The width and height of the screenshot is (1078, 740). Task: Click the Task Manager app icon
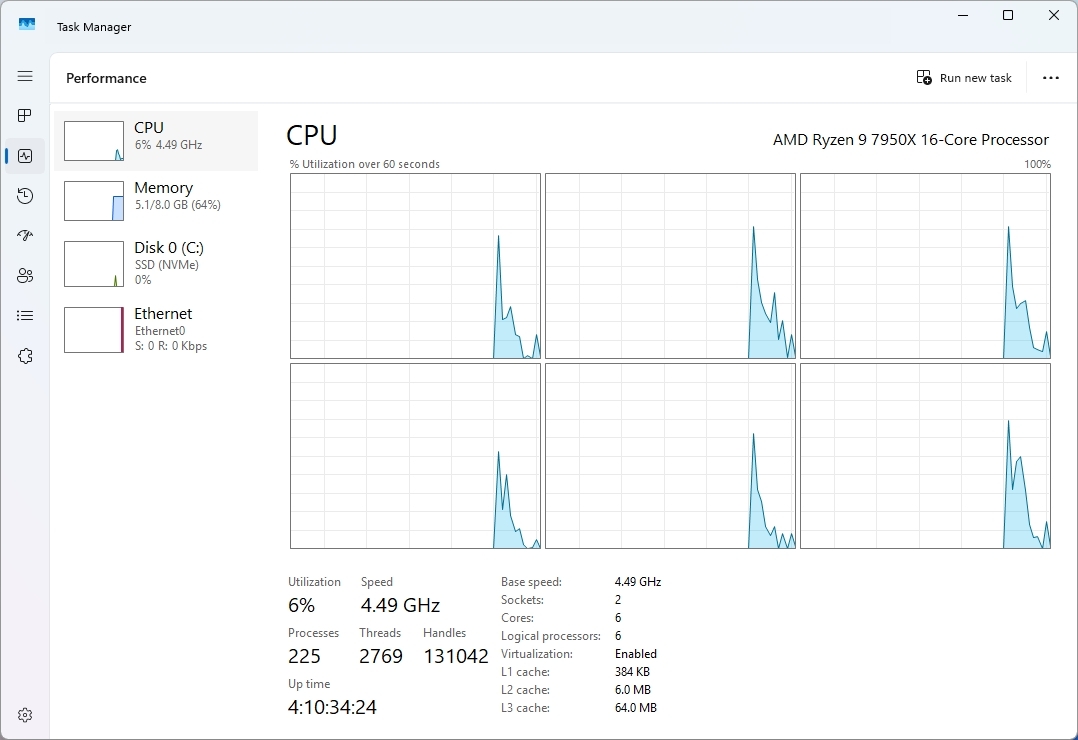click(27, 24)
